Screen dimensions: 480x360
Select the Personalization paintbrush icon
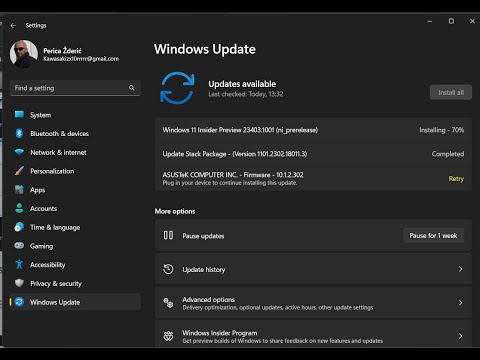pos(19,171)
